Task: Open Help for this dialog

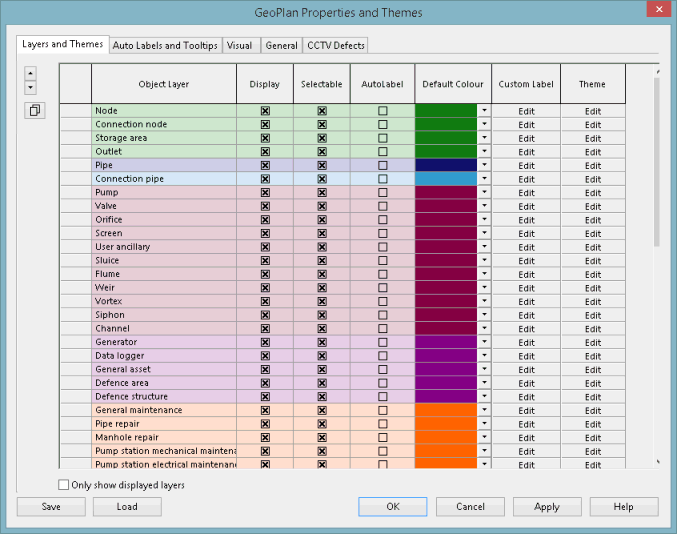Action: pos(624,506)
